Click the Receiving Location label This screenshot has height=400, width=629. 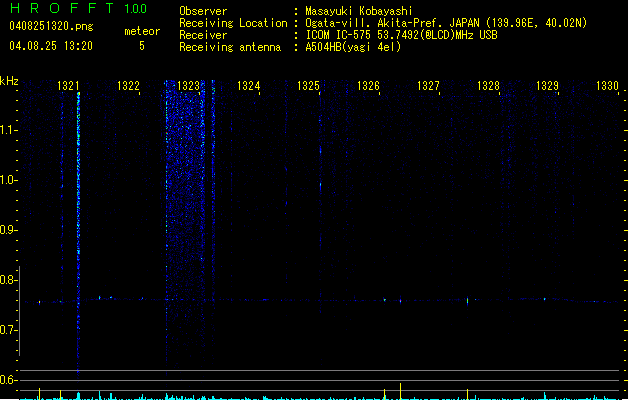[233, 23]
